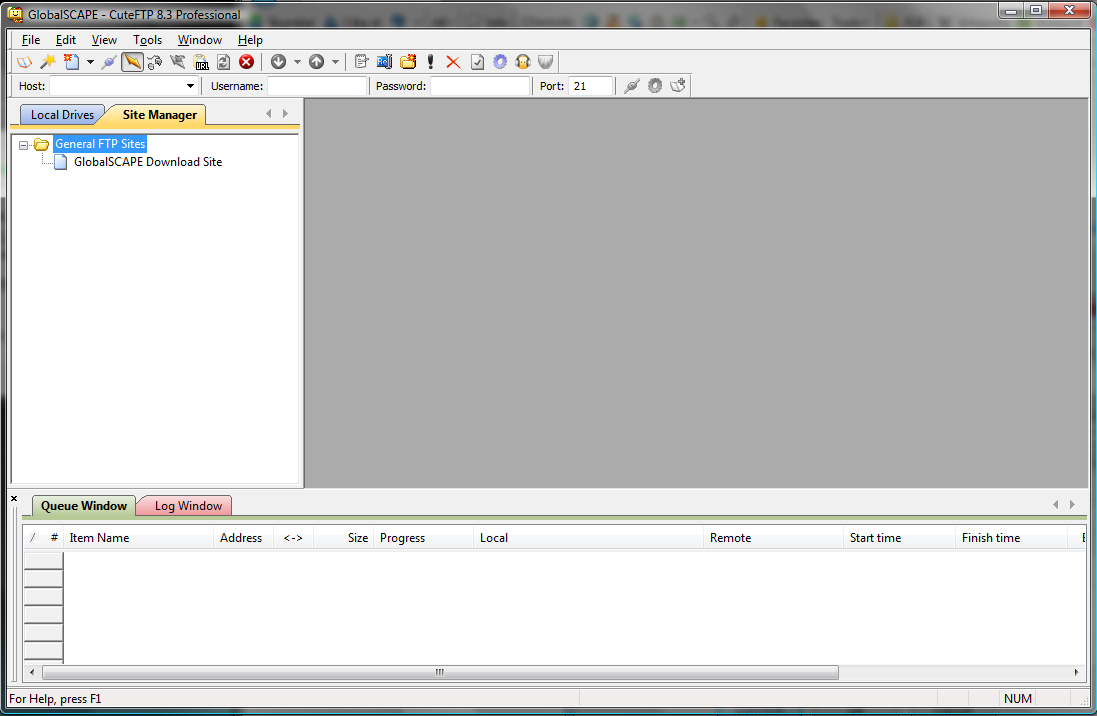The width and height of the screenshot is (1097, 716).
Task: Select the Site Manager tab
Action: click(160, 115)
